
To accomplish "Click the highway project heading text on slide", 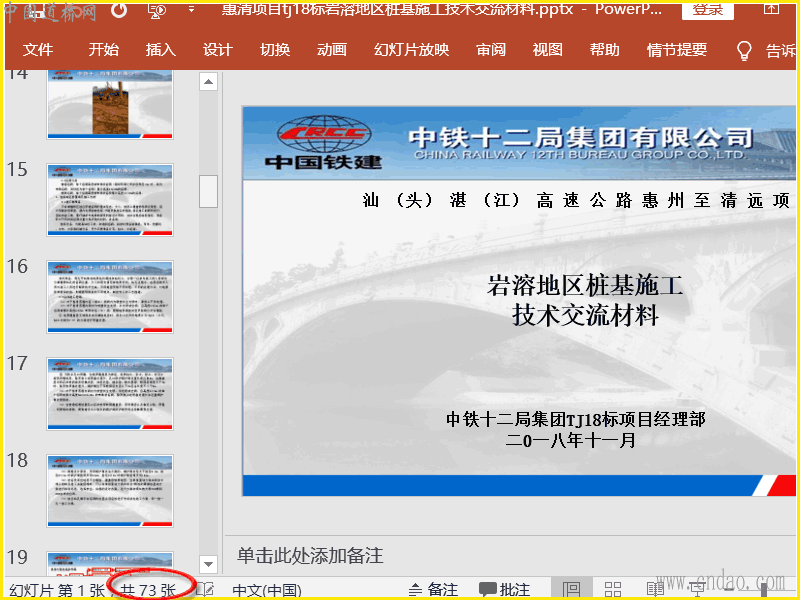I will pos(577,201).
